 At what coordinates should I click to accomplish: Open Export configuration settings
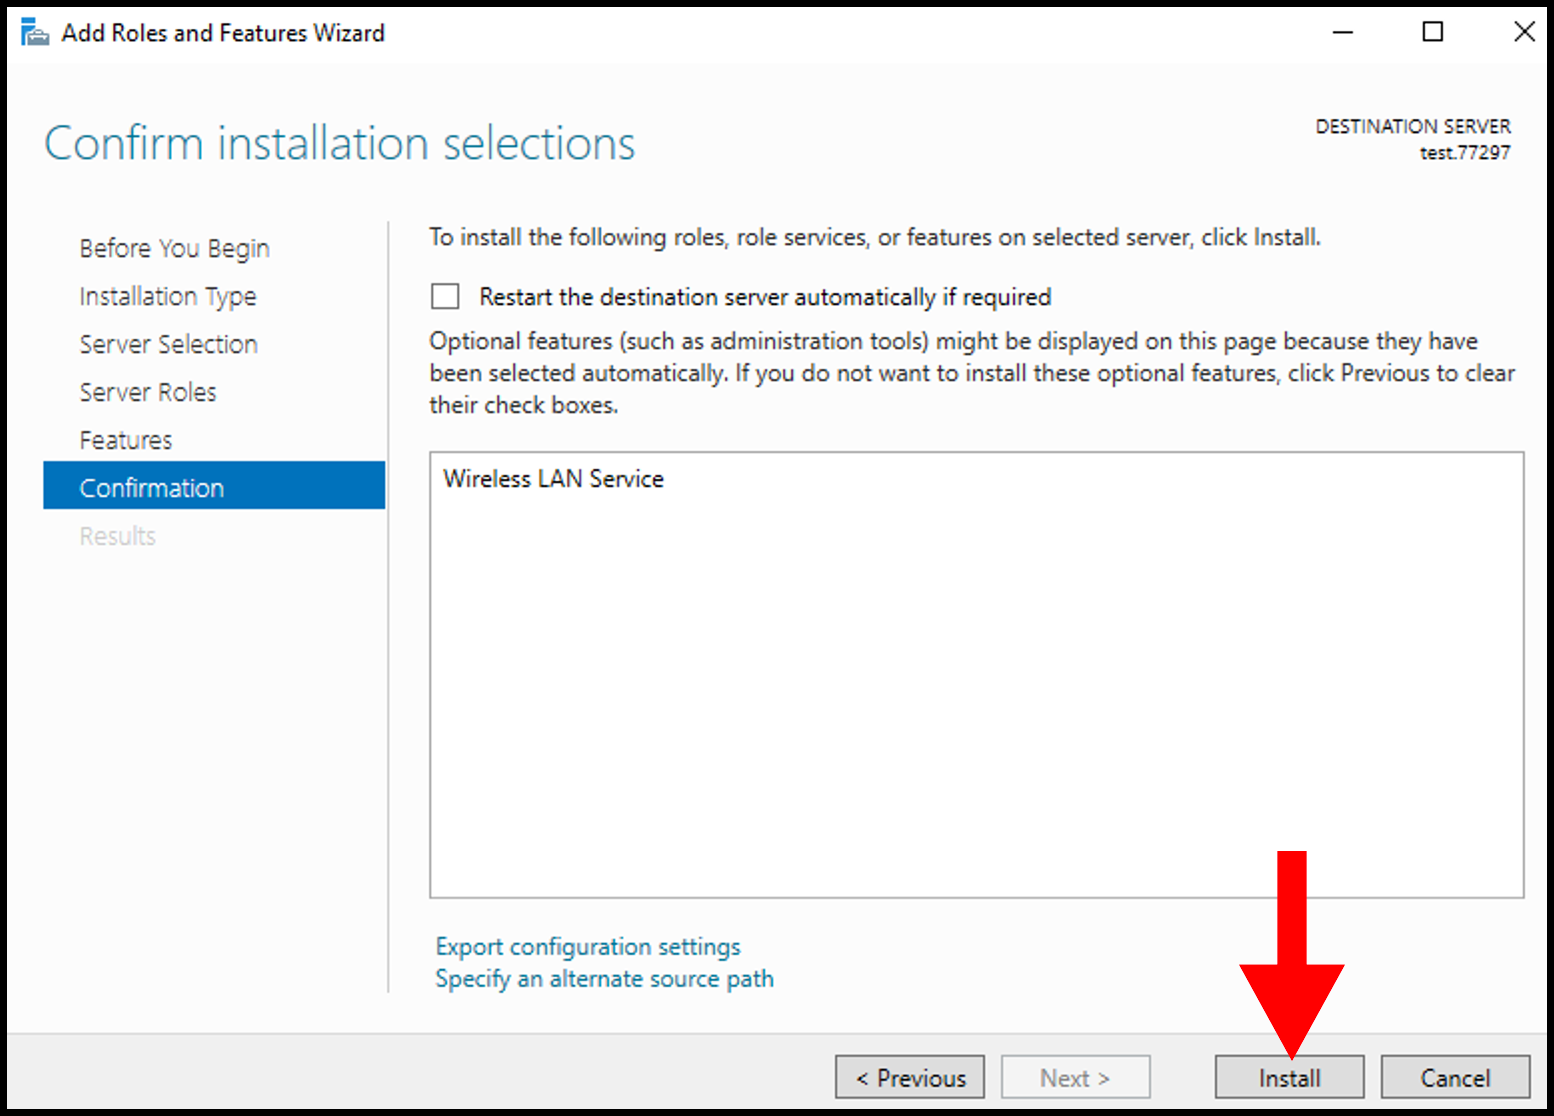[587, 946]
